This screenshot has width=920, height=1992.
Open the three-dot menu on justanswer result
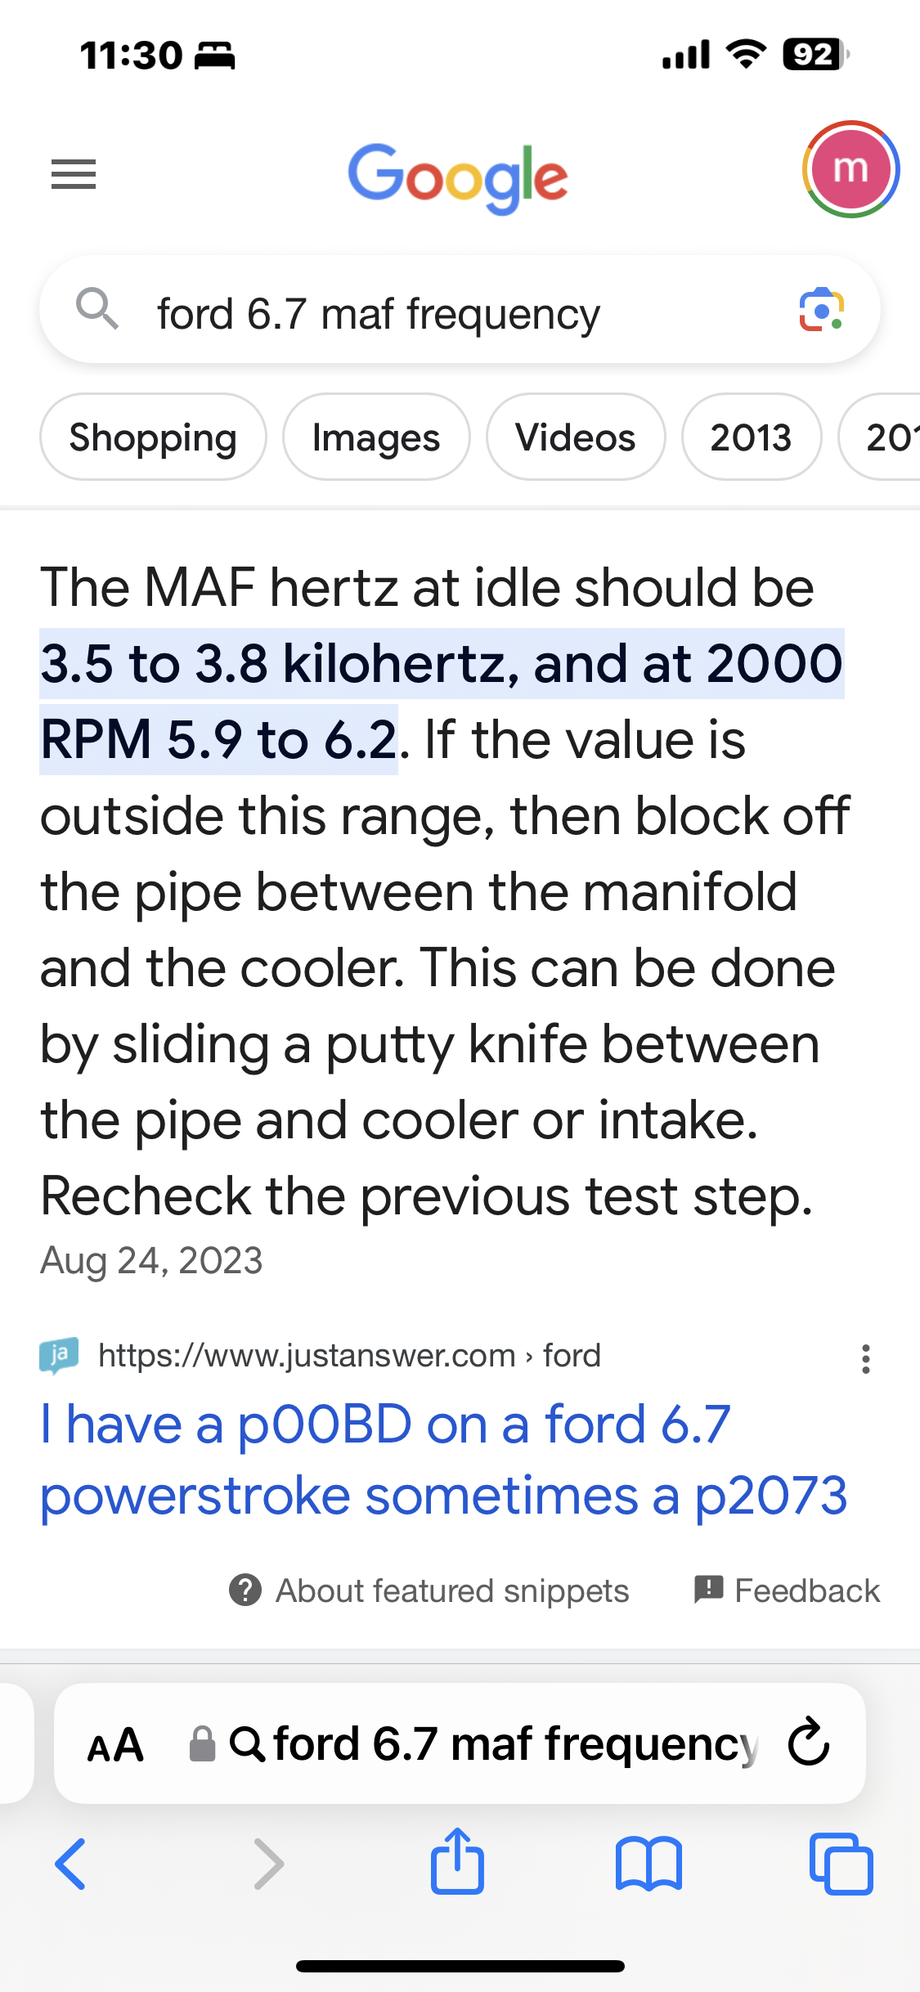coord(866,1358)
